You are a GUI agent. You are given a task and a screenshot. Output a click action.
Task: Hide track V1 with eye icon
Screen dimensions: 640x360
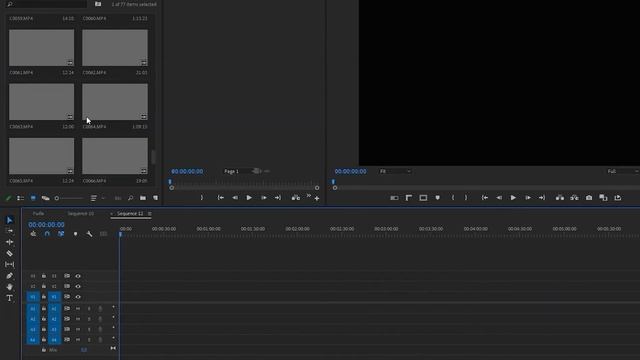(x=78, y=297)
